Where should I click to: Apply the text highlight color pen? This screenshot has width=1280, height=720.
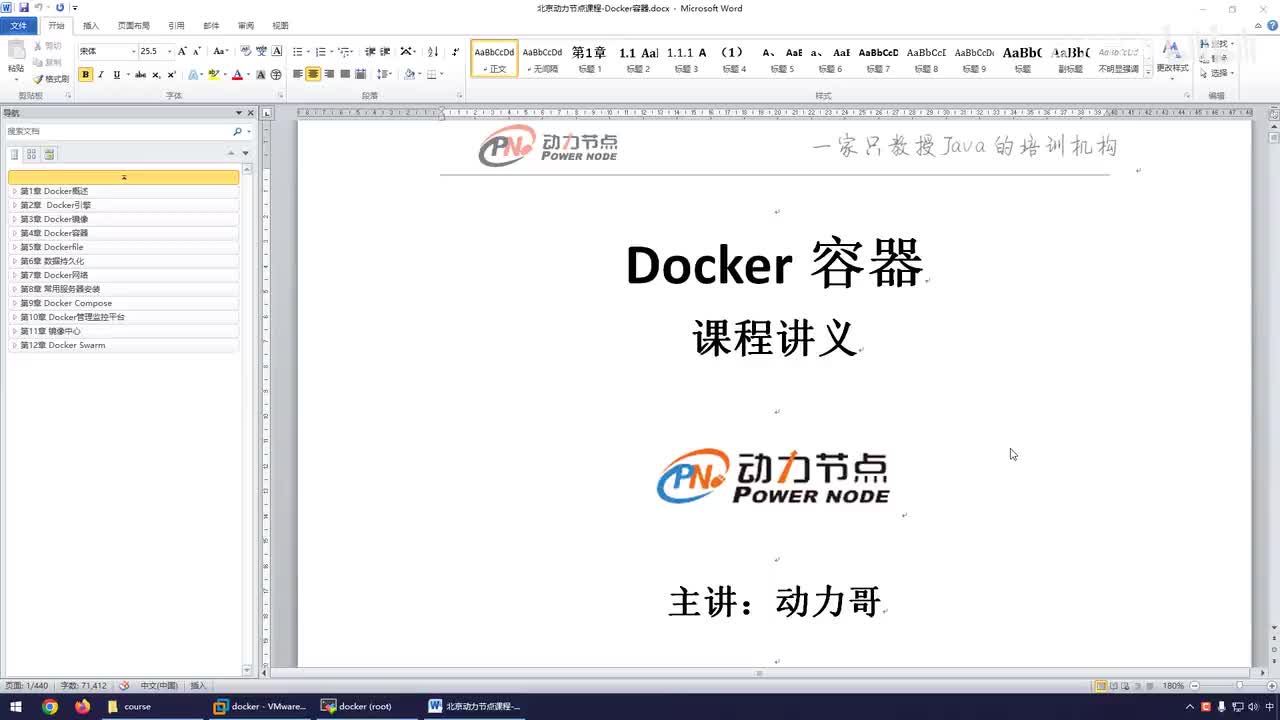pyautogui.click(x=213, y=75)
